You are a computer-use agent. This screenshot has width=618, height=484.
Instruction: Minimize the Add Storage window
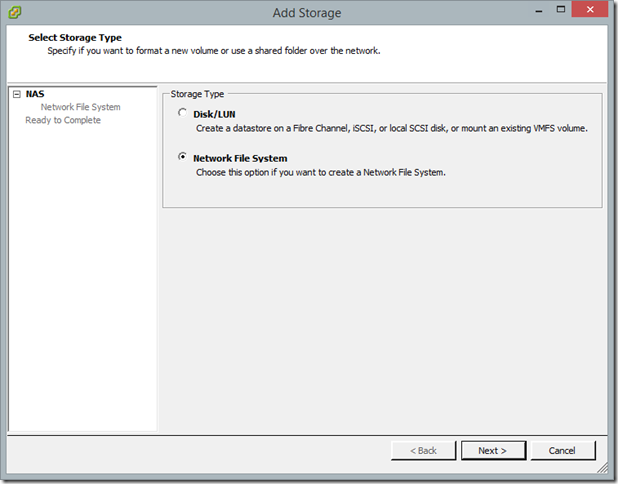539,11
